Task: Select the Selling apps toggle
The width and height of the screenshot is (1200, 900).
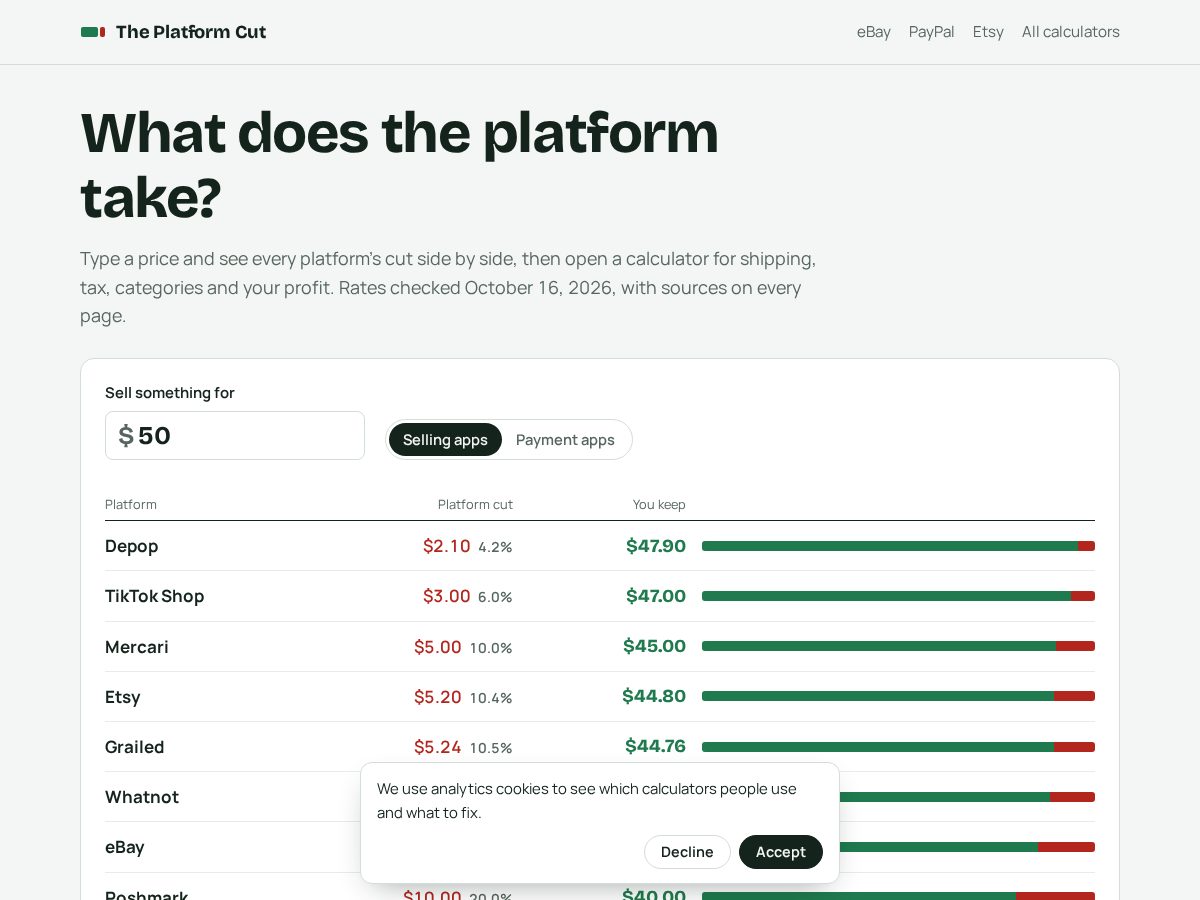Action: coord(445,440)
